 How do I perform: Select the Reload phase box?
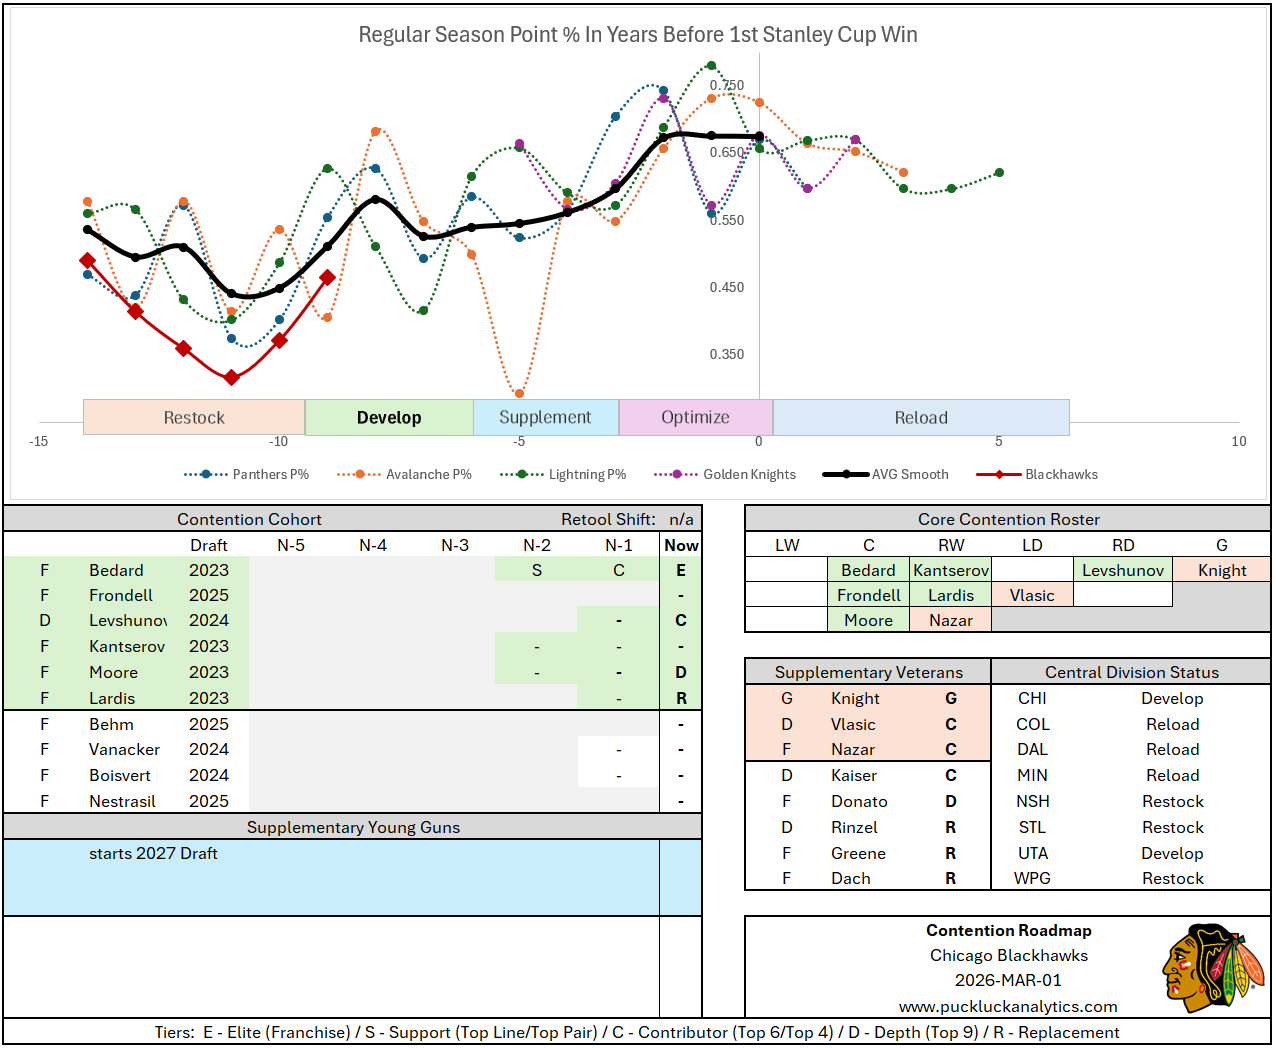(x=920, y=418)
